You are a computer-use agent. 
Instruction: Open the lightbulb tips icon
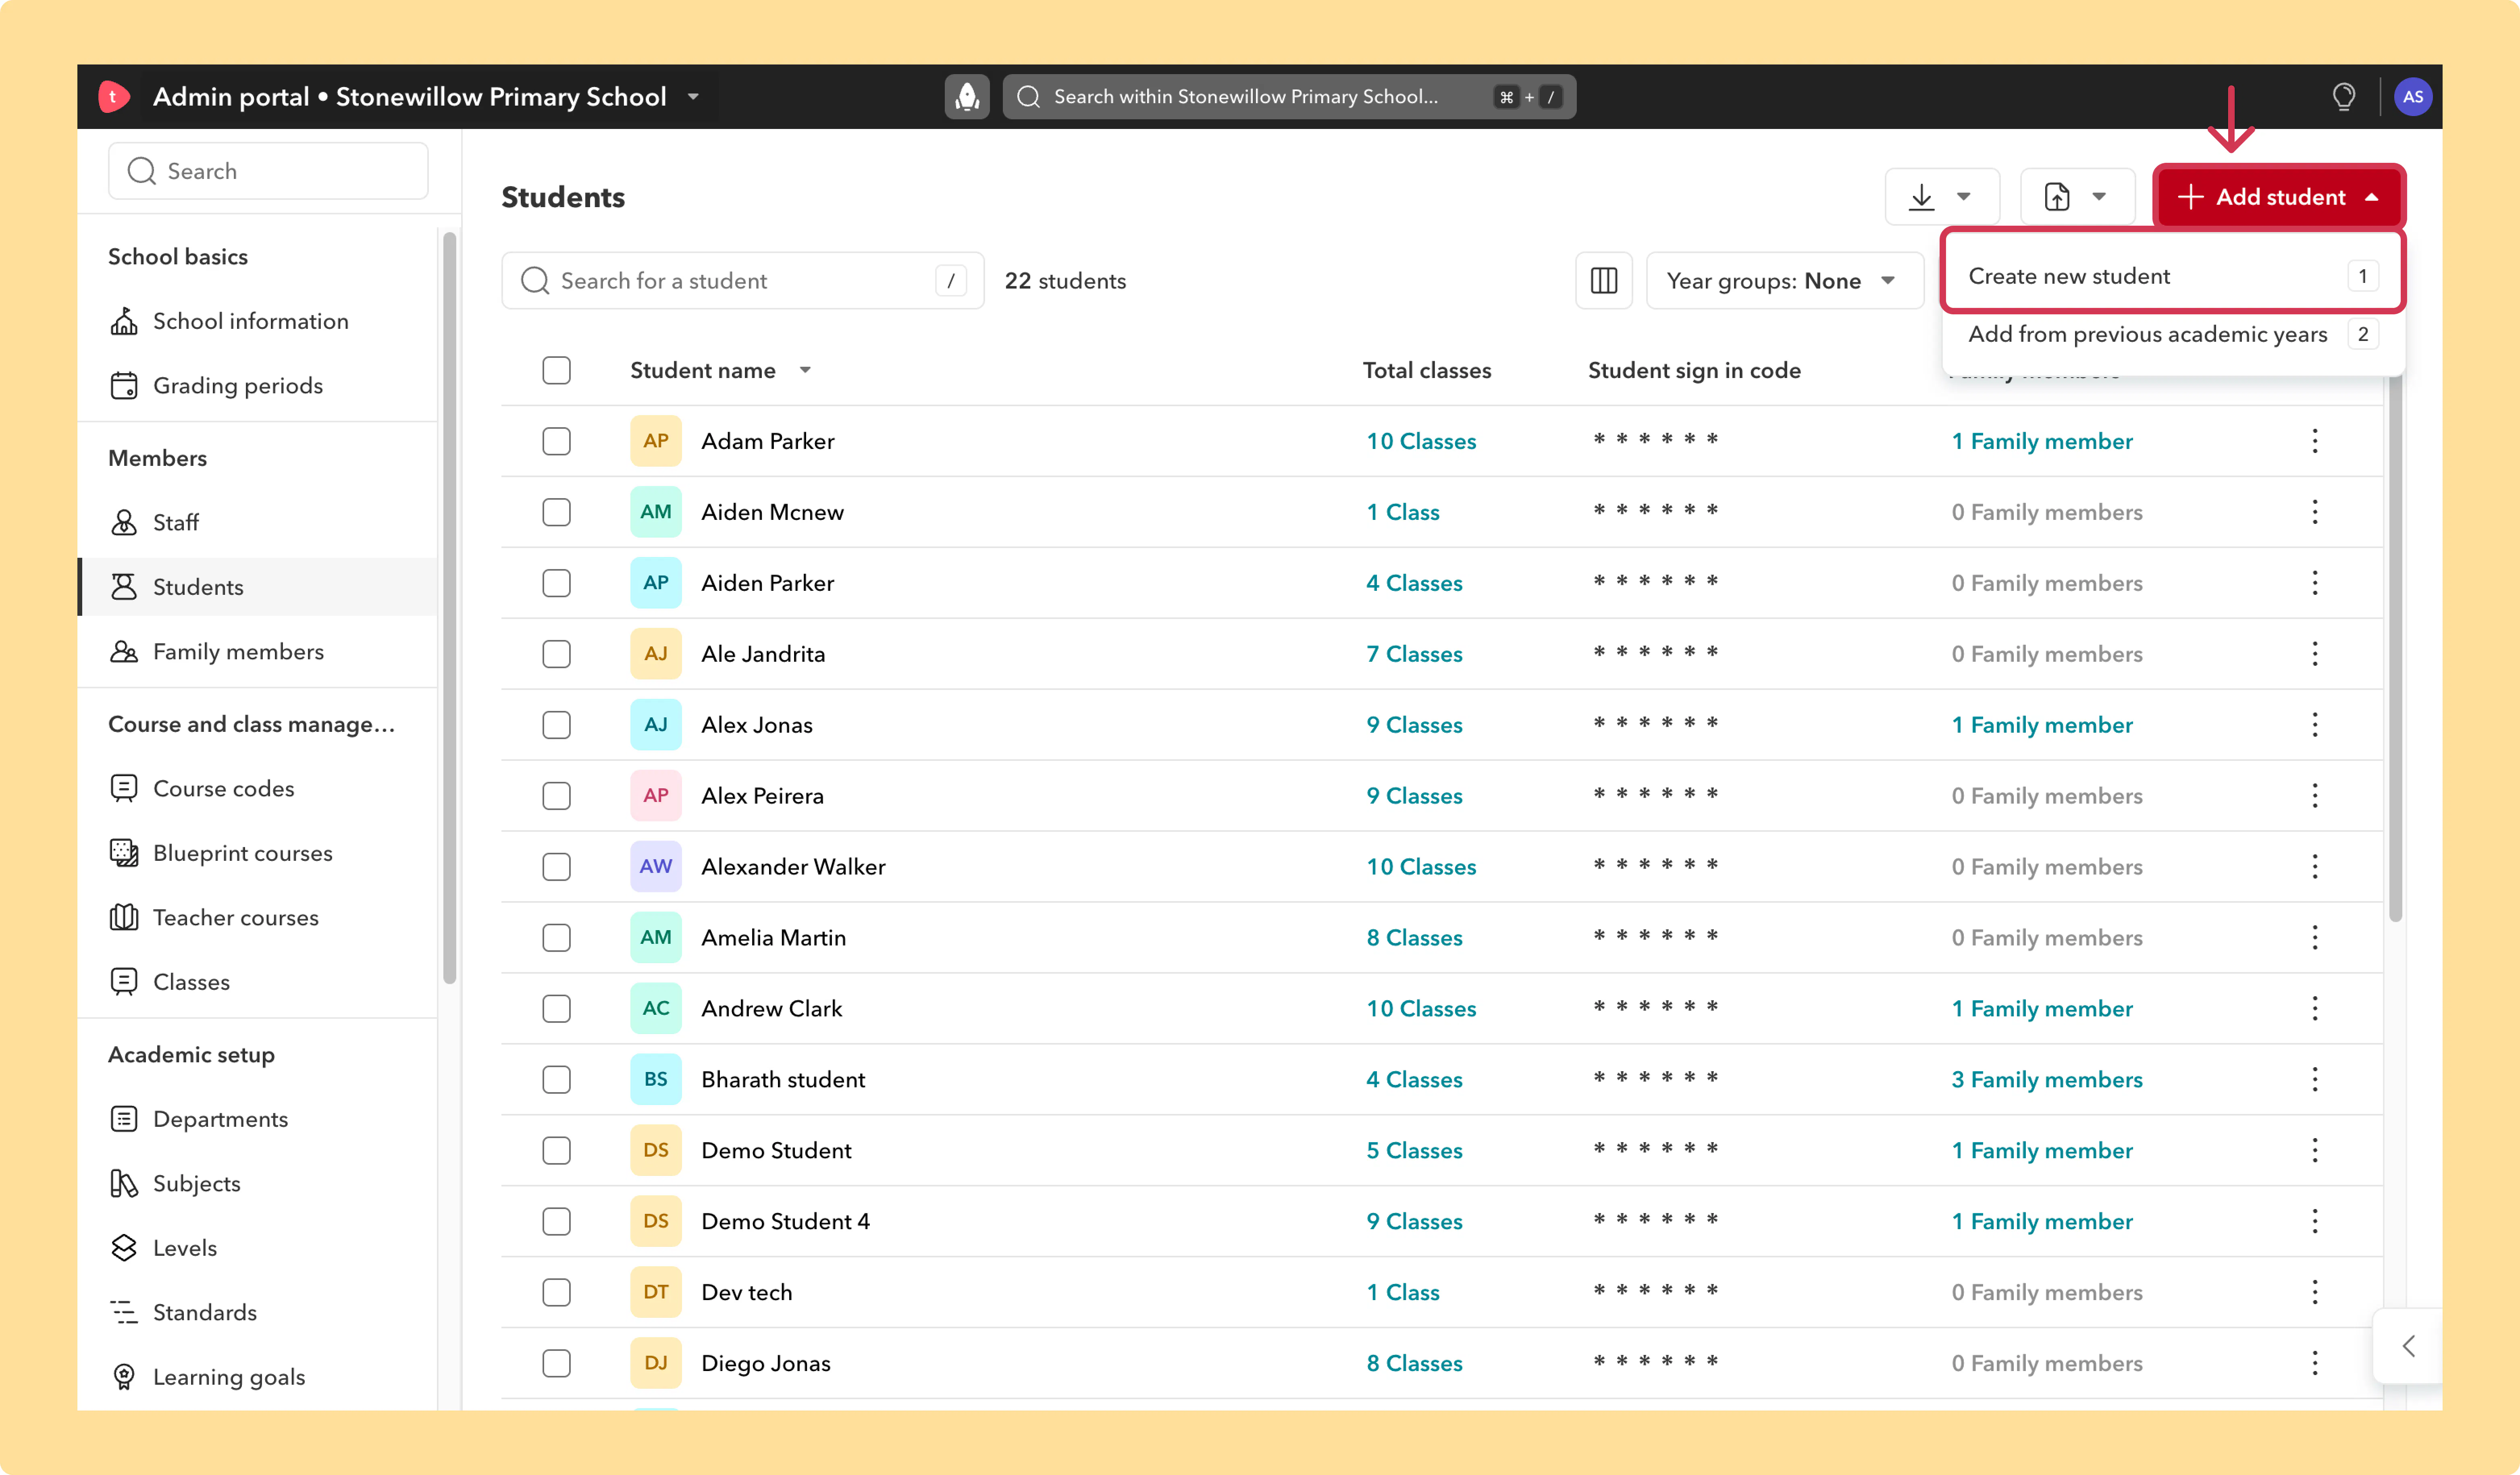click(x=2343, y=97)
